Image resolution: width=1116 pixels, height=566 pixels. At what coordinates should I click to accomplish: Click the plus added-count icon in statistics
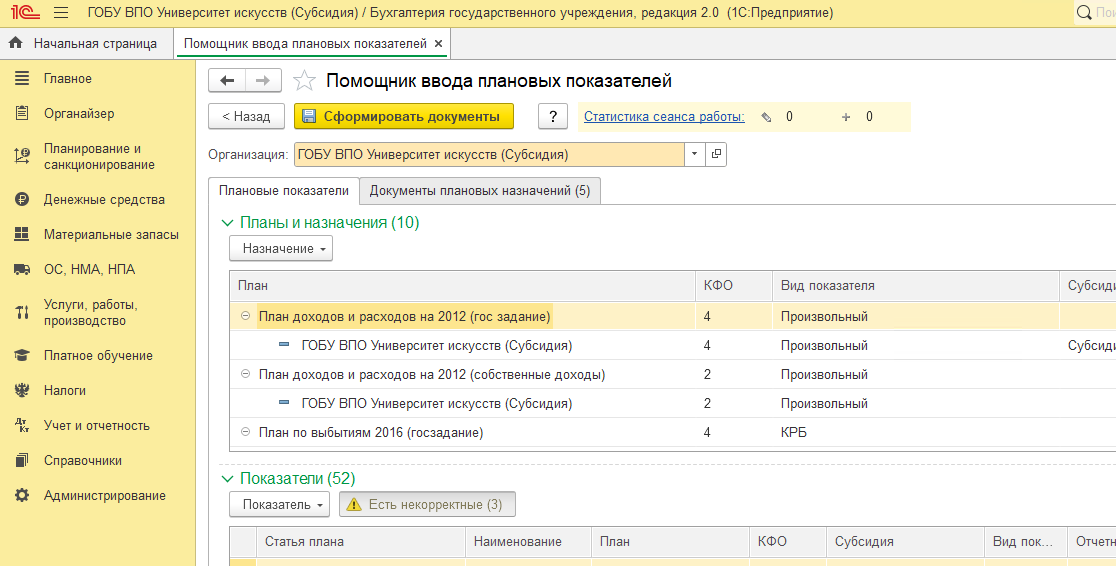[x=846, y=117]
